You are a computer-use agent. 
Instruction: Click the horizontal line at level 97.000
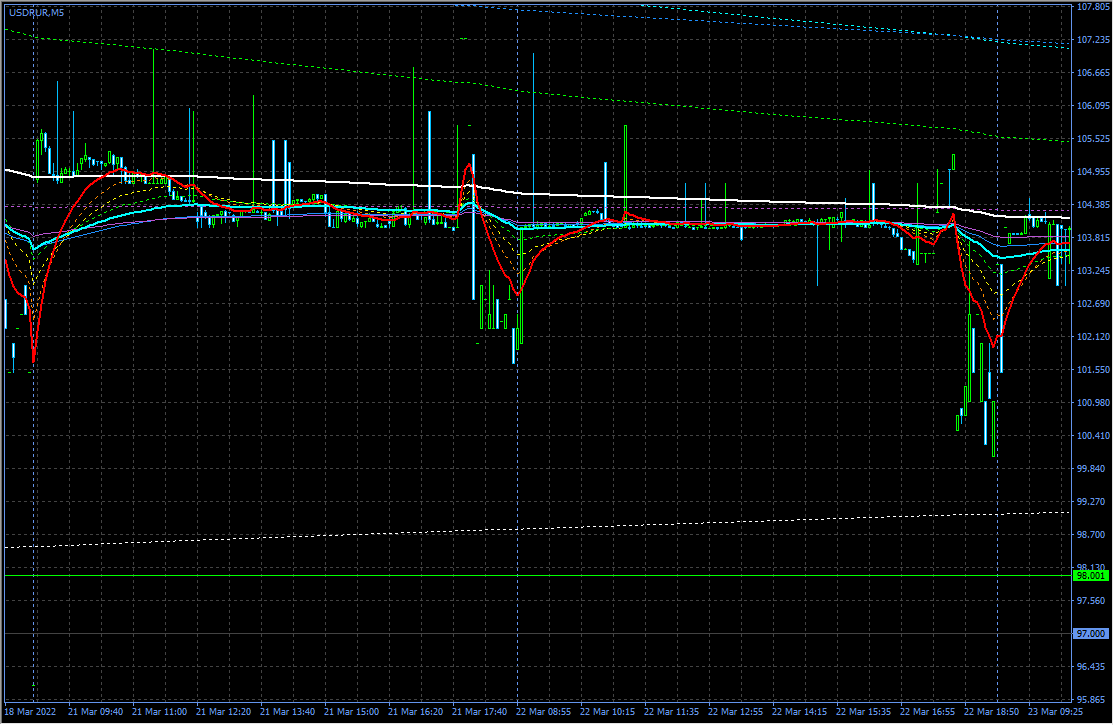[x=500, y=634]
